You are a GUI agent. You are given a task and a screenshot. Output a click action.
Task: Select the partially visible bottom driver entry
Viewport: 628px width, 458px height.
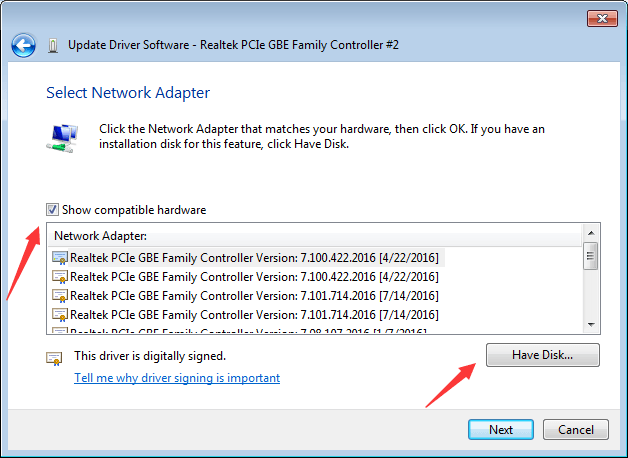(254, 330)
